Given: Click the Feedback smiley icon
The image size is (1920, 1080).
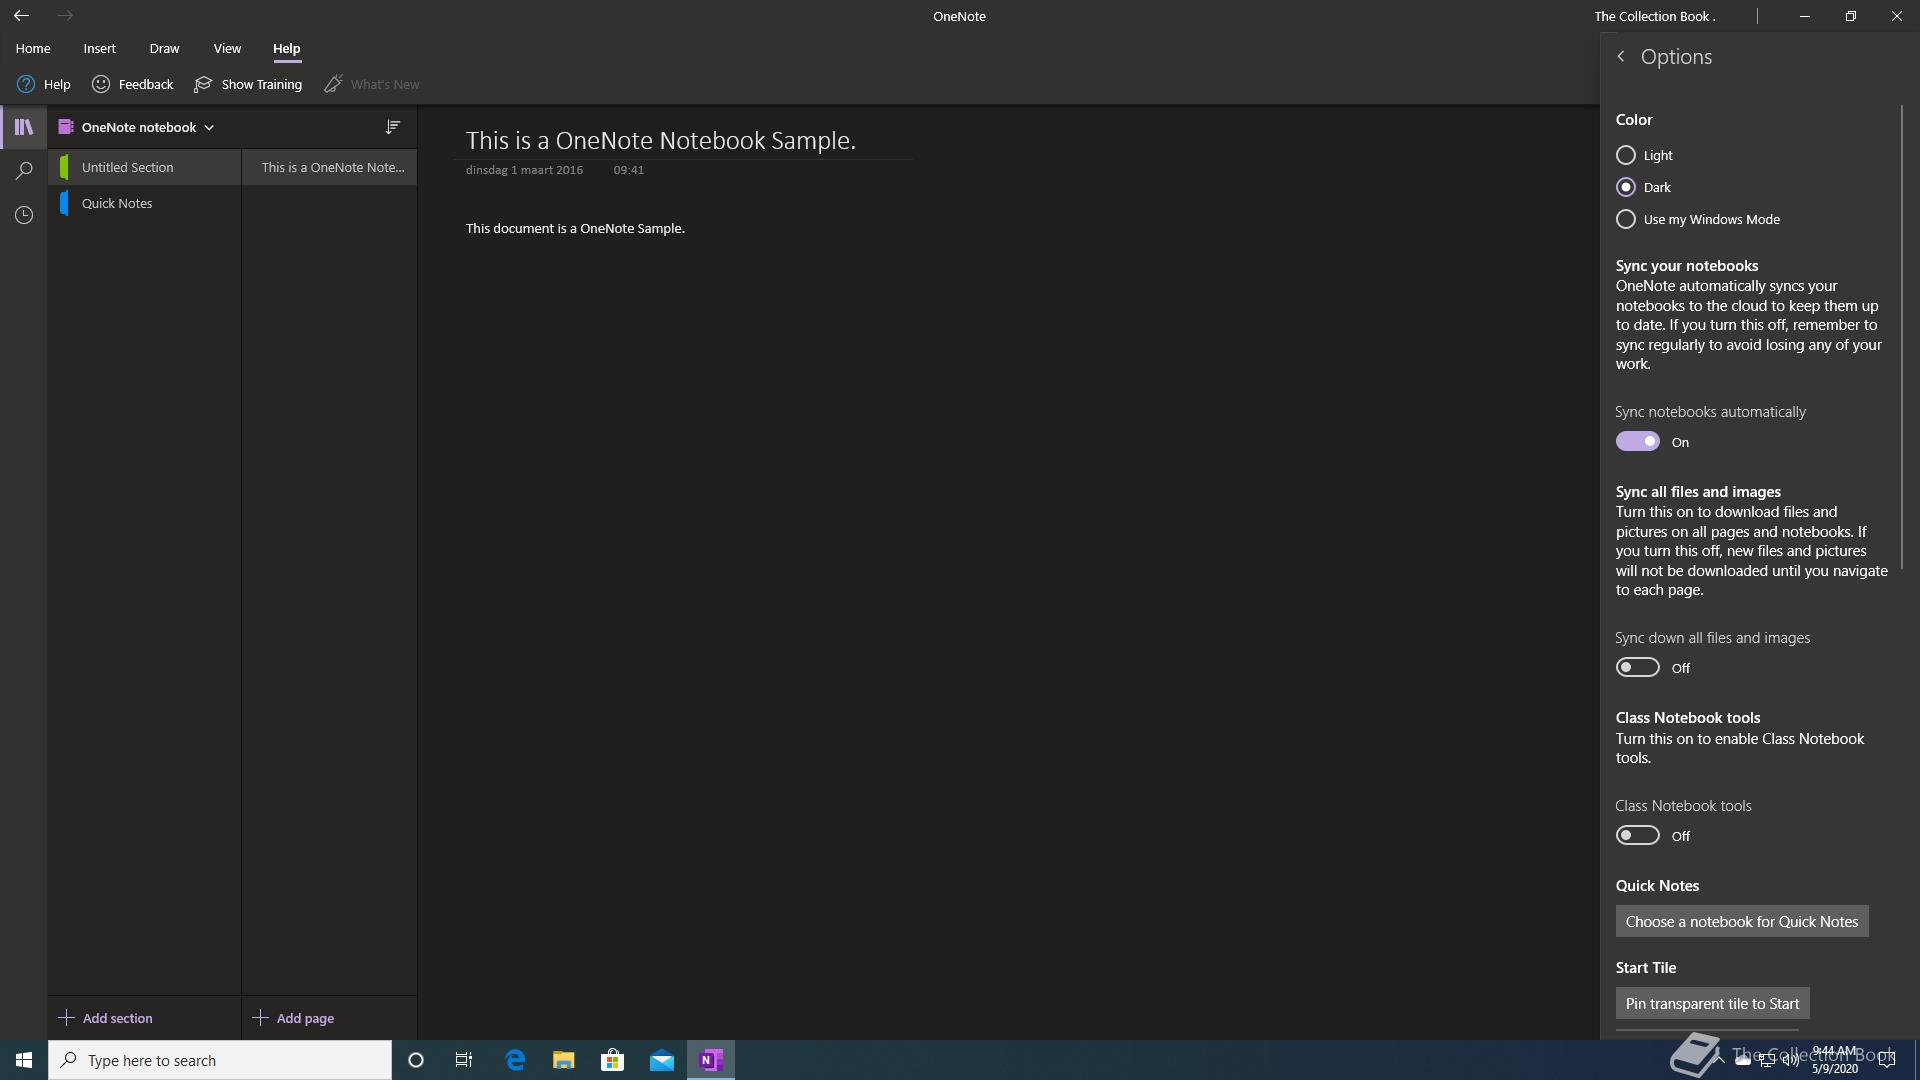Looking at the screenshot, I should (101, 84).
